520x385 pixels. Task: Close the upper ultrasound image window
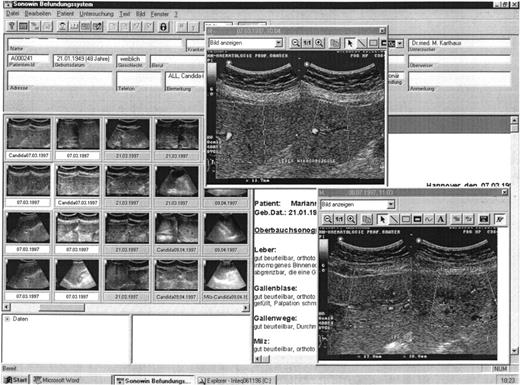[x=382, y=31]
